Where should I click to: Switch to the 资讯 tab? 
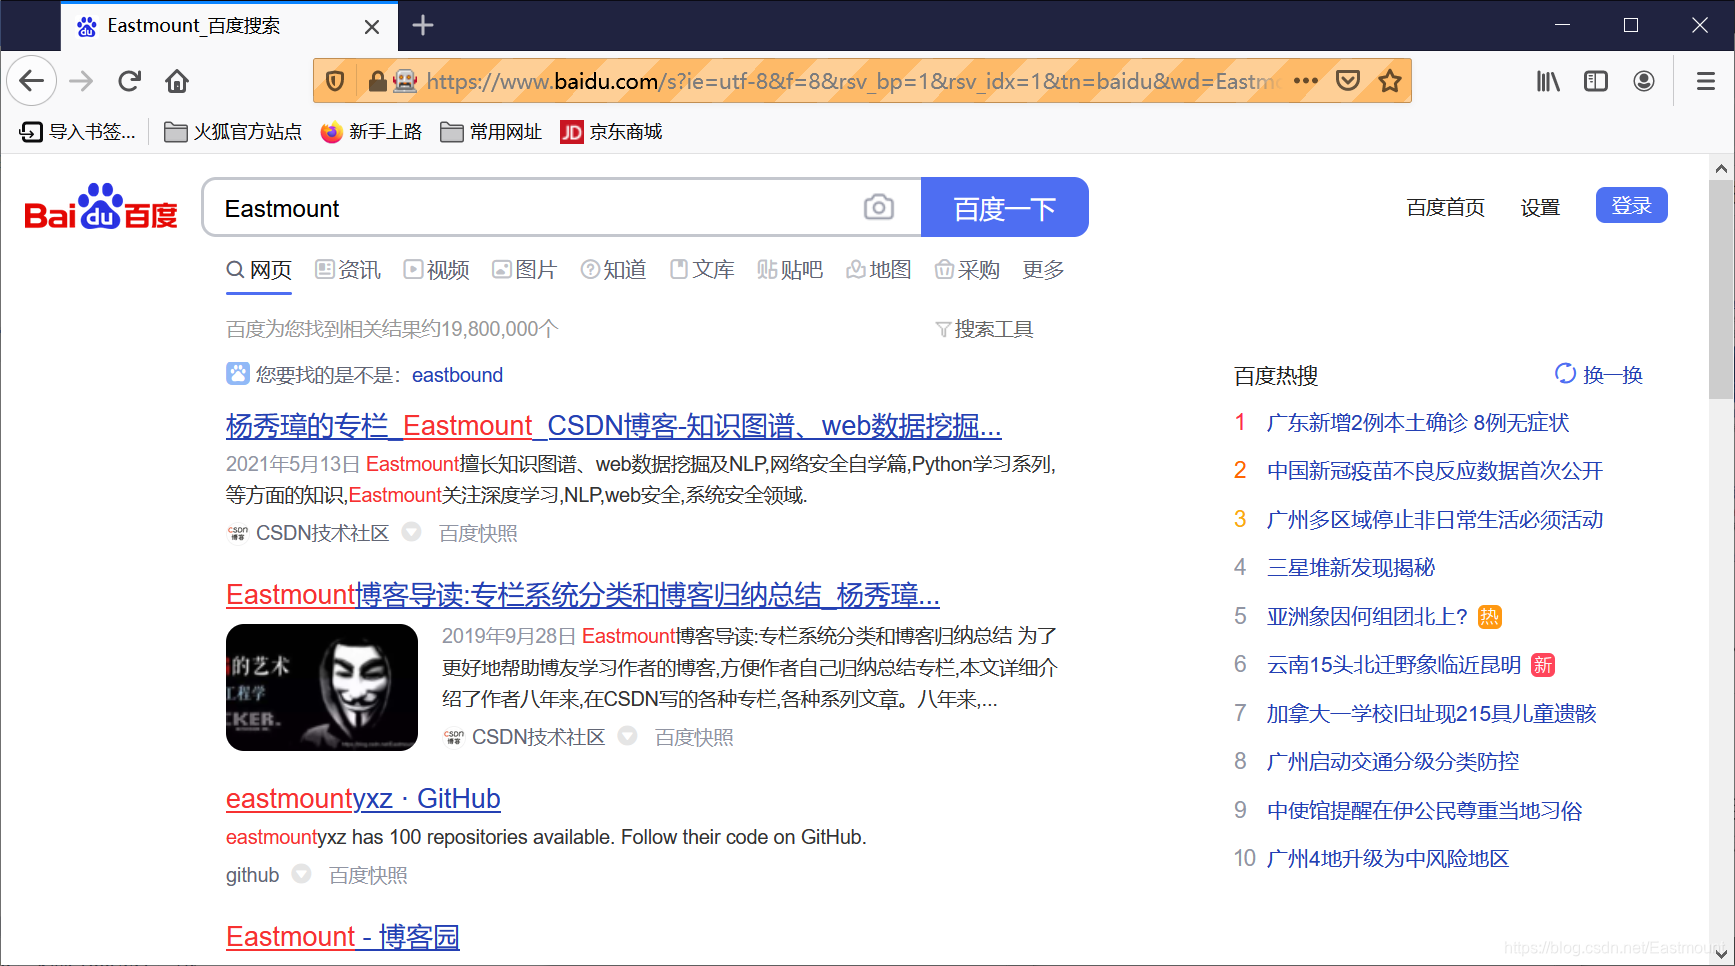(348, 270)
